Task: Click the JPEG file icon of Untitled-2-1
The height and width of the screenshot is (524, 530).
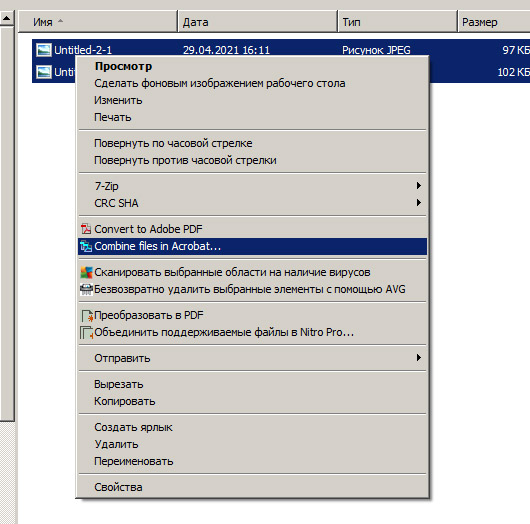Action: 44,50
